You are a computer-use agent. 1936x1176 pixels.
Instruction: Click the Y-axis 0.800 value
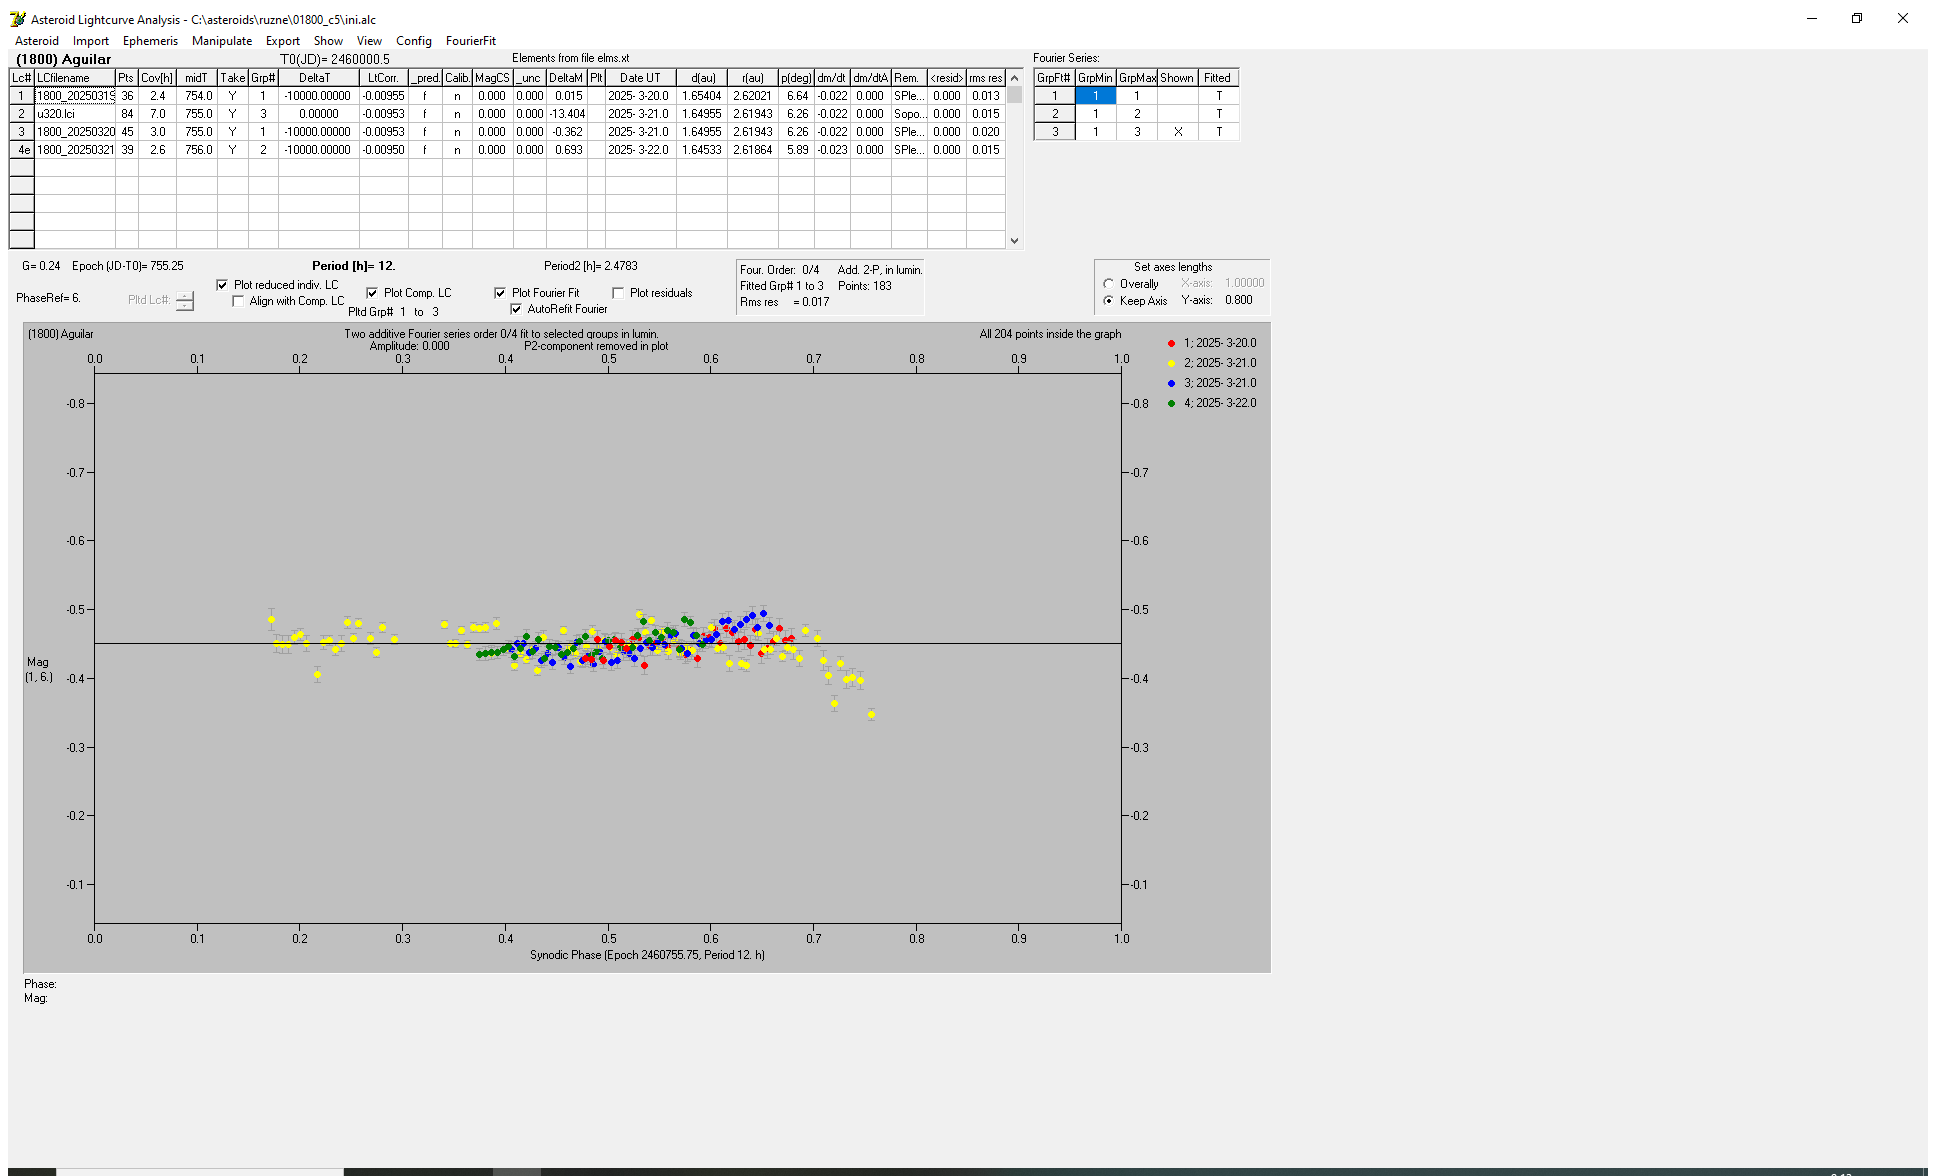1238,300
